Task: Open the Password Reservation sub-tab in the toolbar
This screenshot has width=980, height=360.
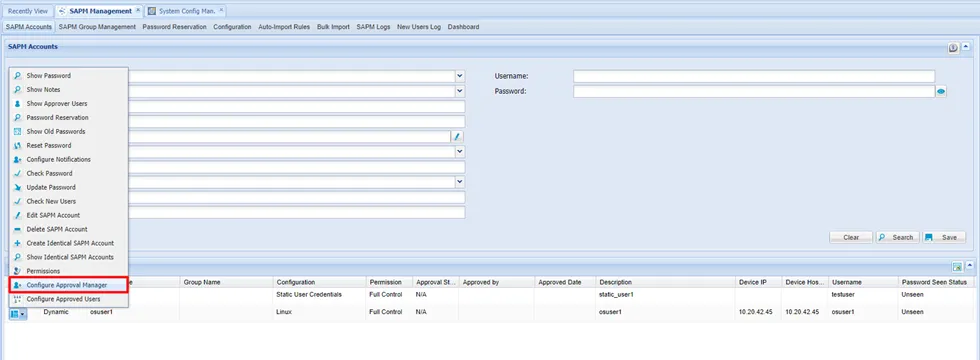Action: (174, 27)
